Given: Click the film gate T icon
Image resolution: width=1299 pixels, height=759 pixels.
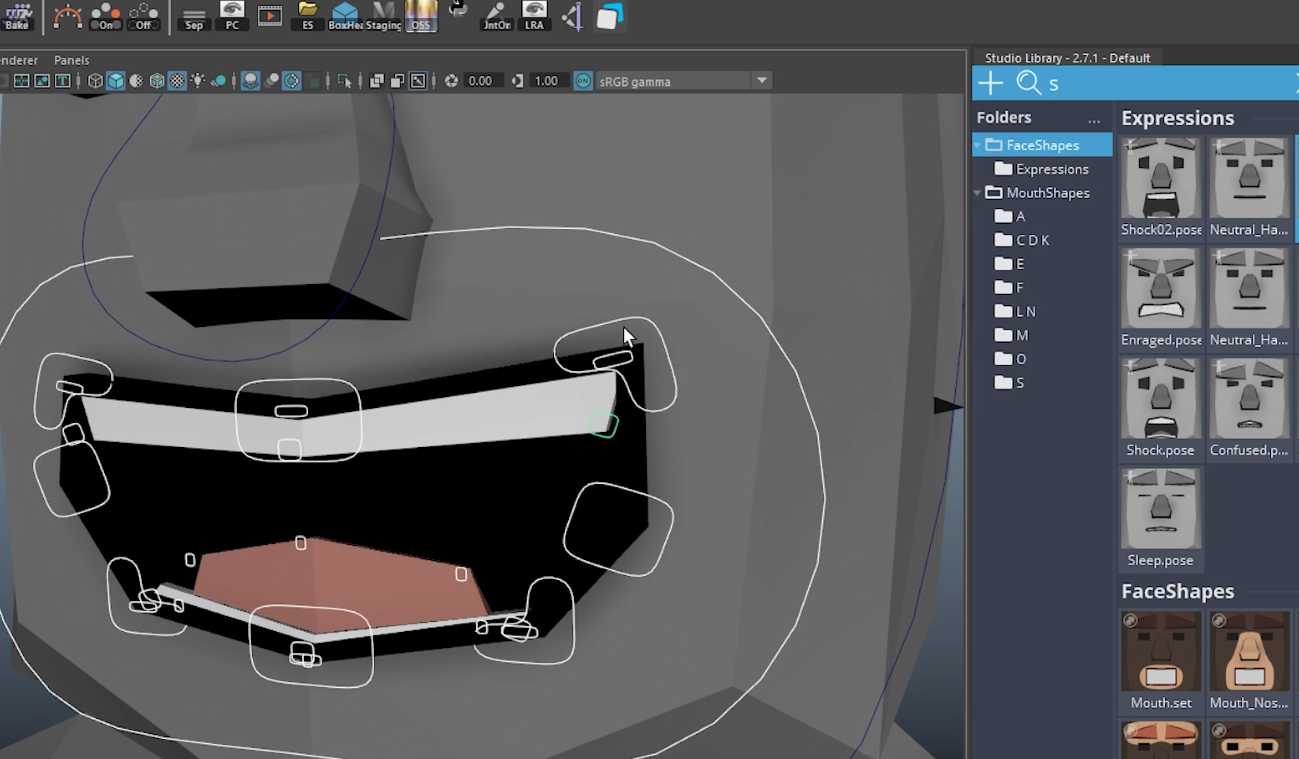Looking at the screenshot, I should pos(62,81).
